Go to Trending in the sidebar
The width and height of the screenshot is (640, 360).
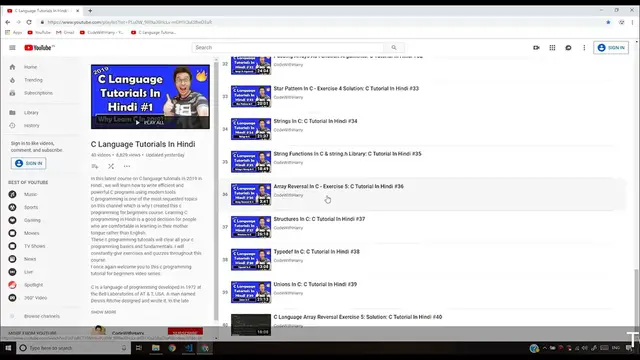[33, 80]
